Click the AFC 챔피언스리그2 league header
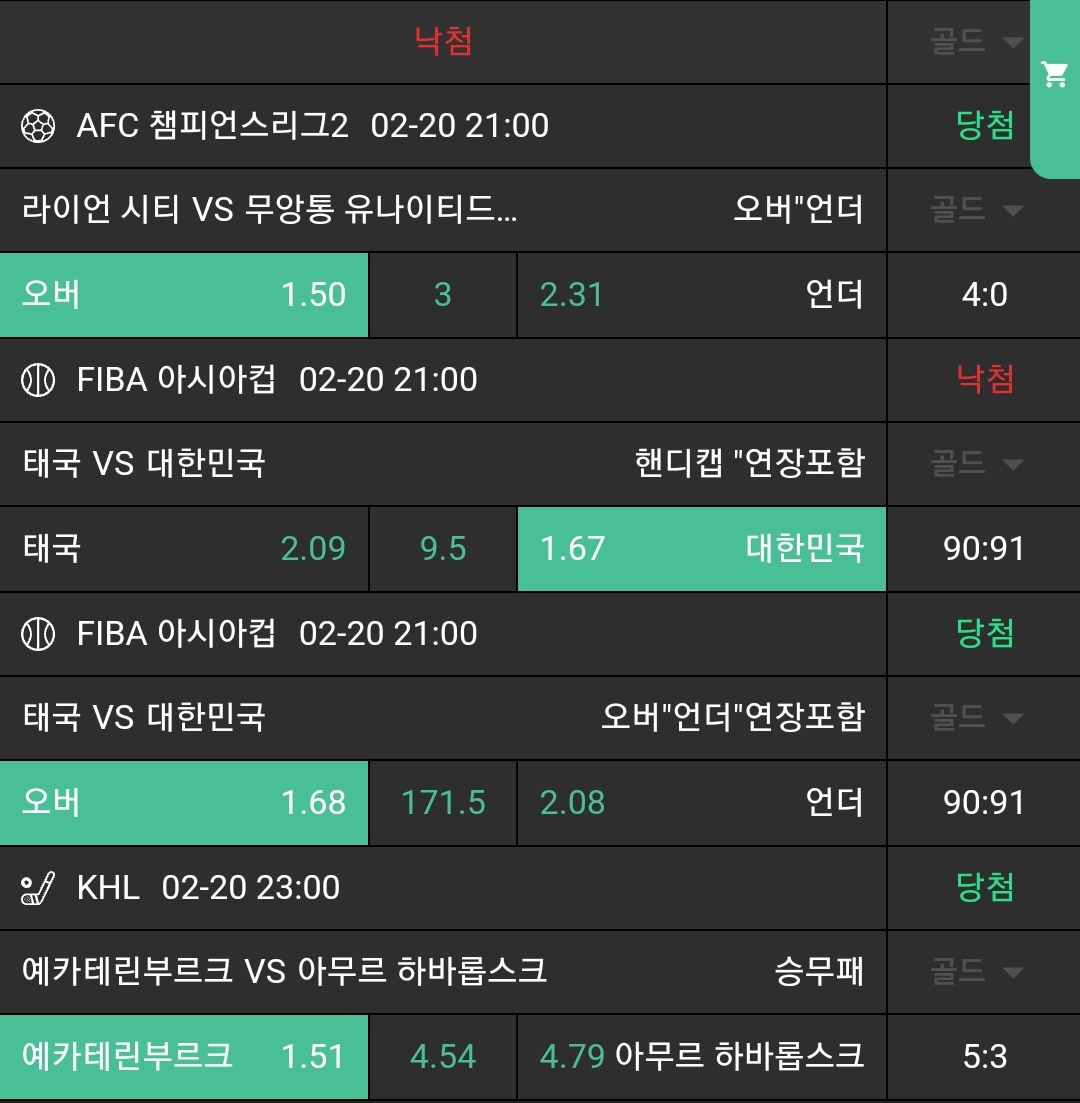 pyautogui.click(x=213, y=126)
